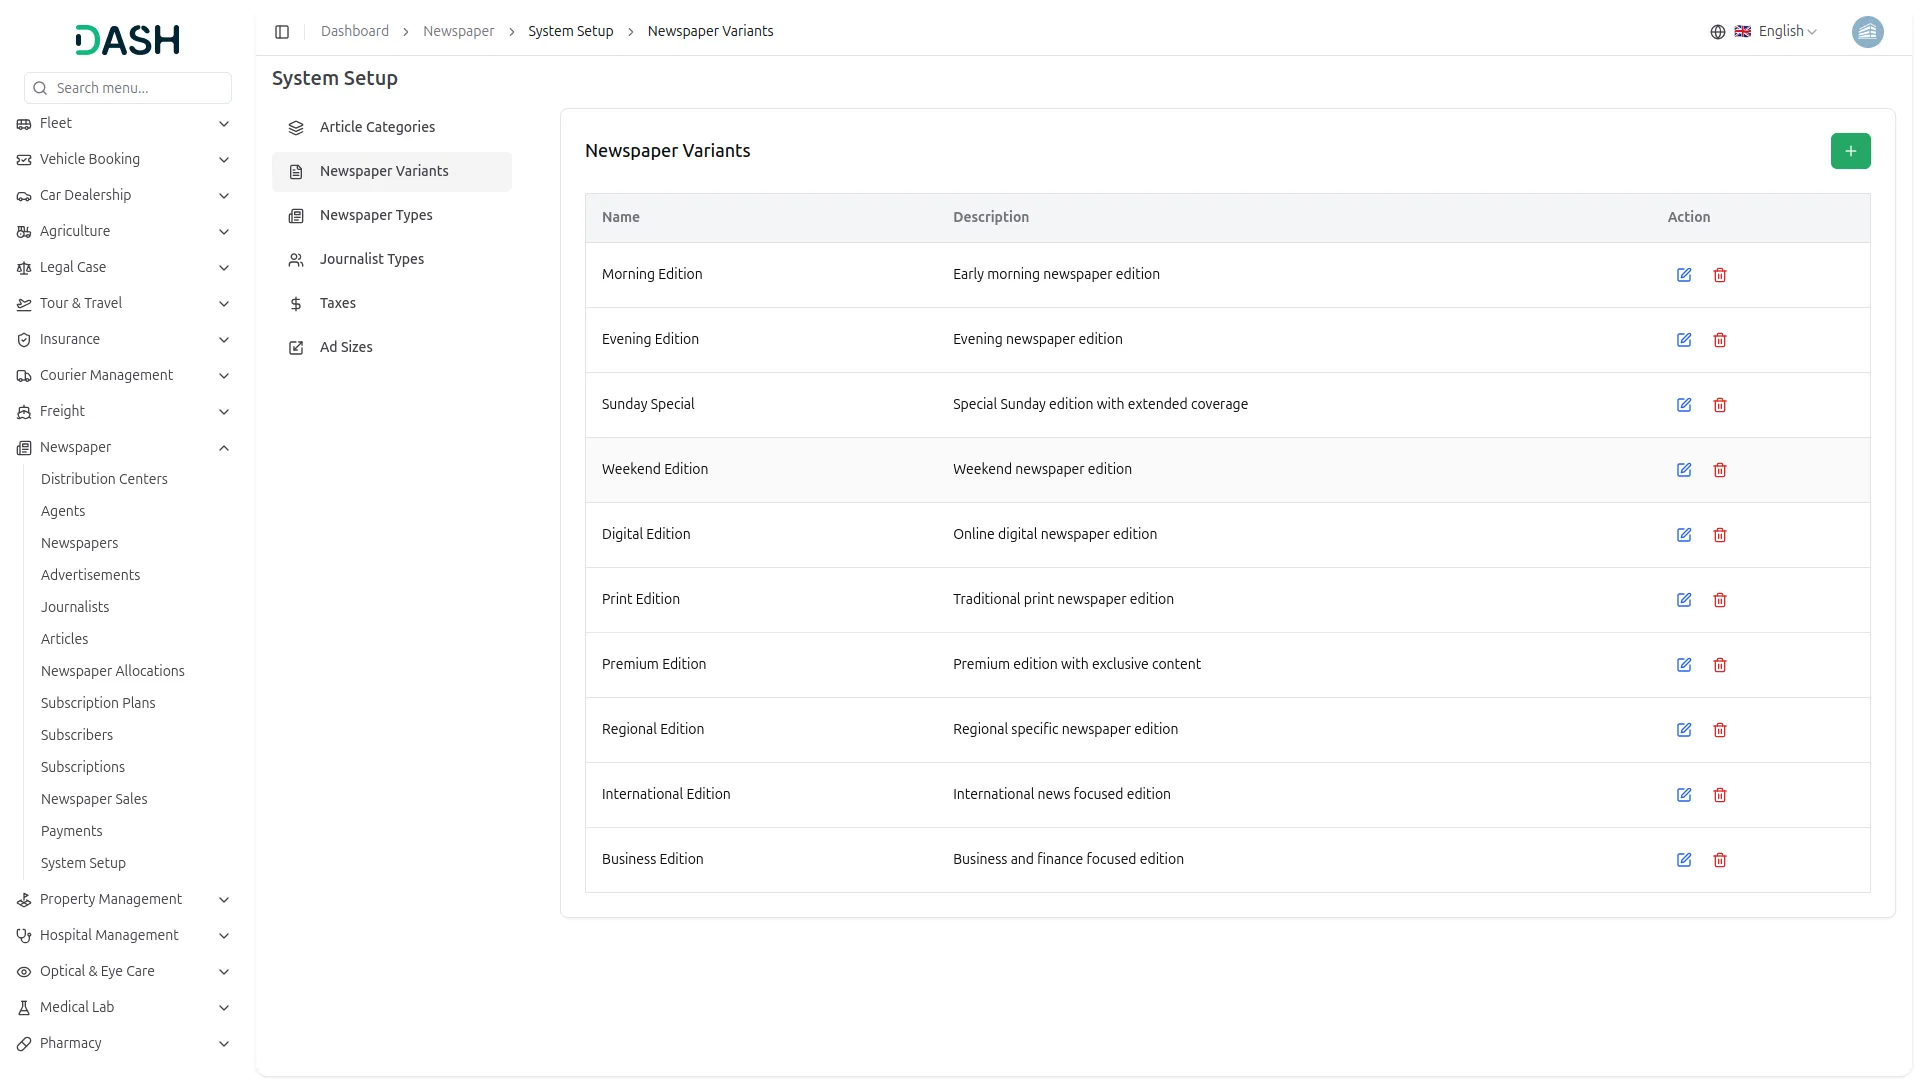The height and width of the screenshot is (1080, 1920).
Task: Open the Journalist Types setup tab
Action: click(x=371, y=259)
